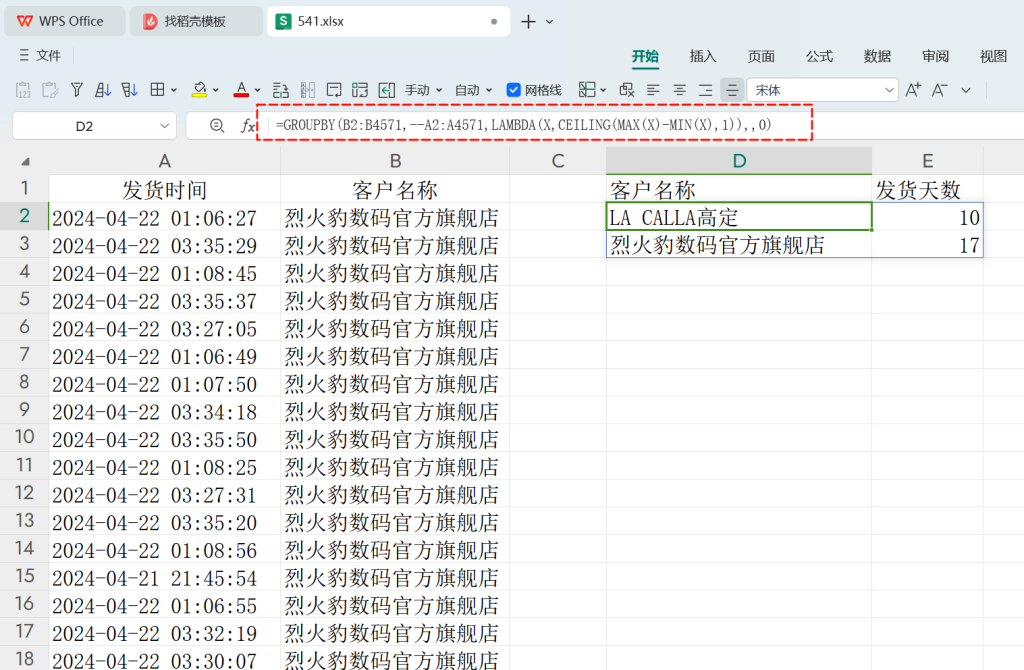
Task: Switch to the 数据 ribbon tab
Action: [x=877, y=56]
